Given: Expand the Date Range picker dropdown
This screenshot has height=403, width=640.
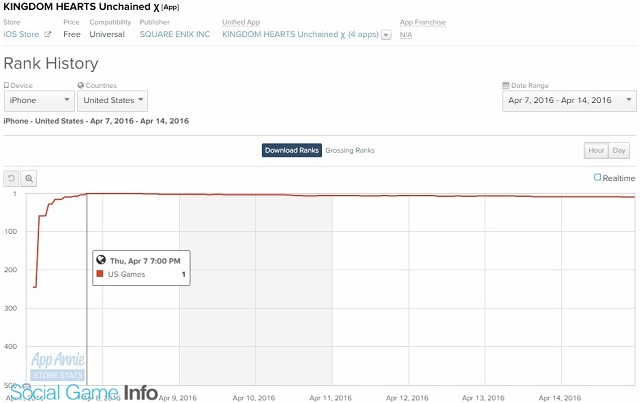Looking at the screenshot, I should pyautogui.click(x=567, y=101).
